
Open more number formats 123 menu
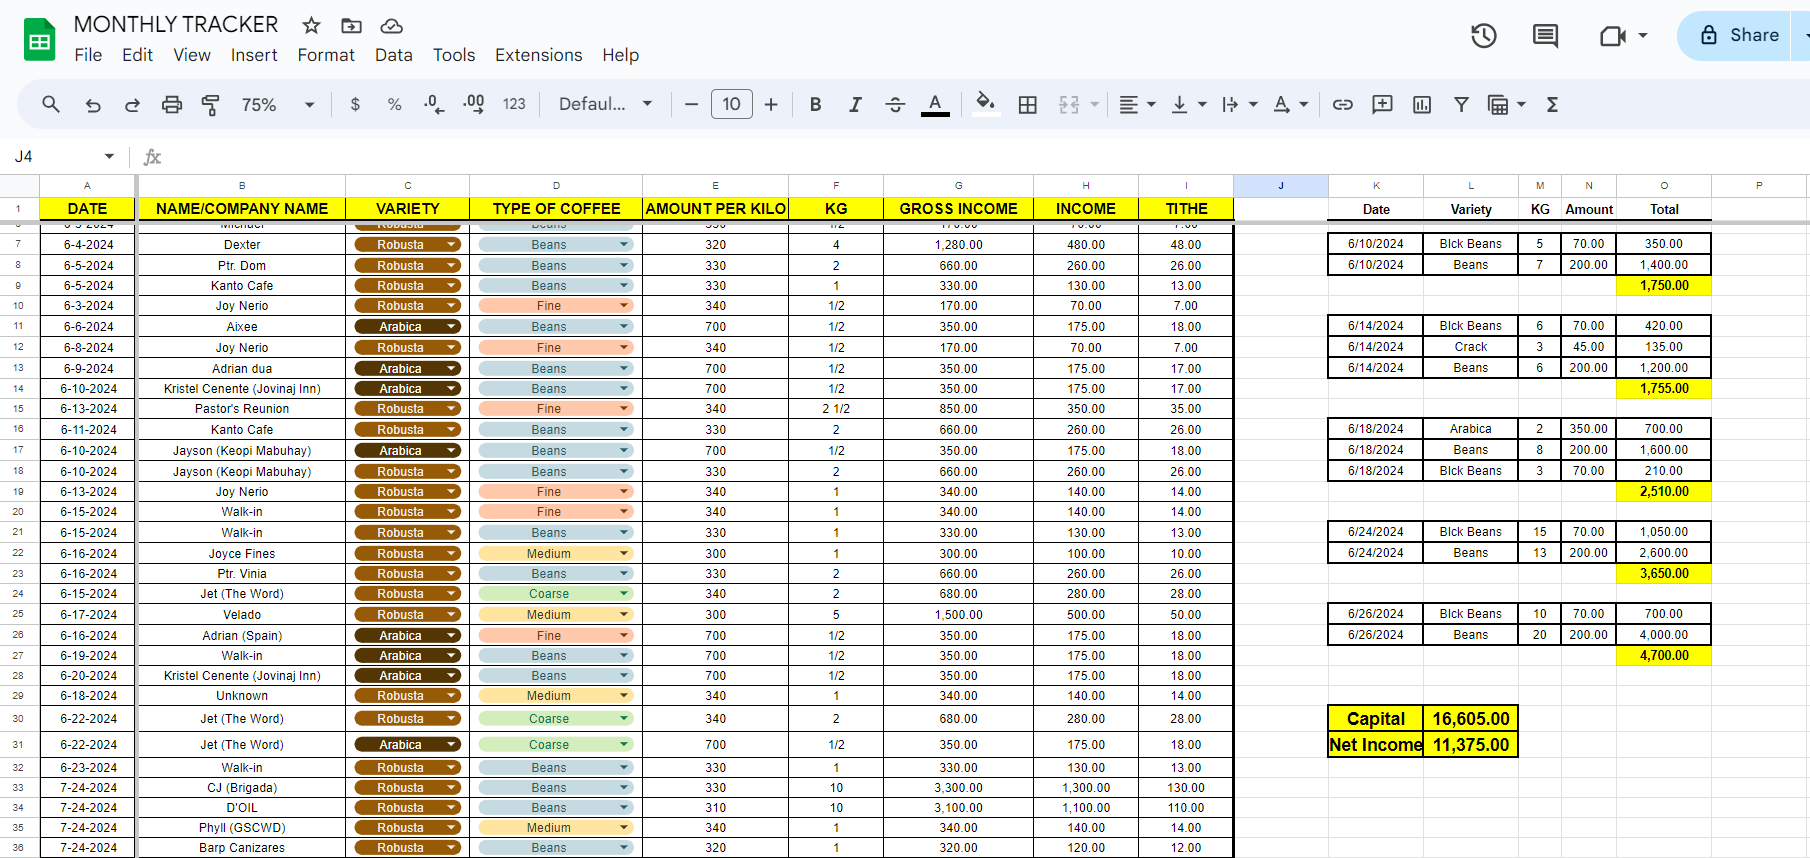514,104
